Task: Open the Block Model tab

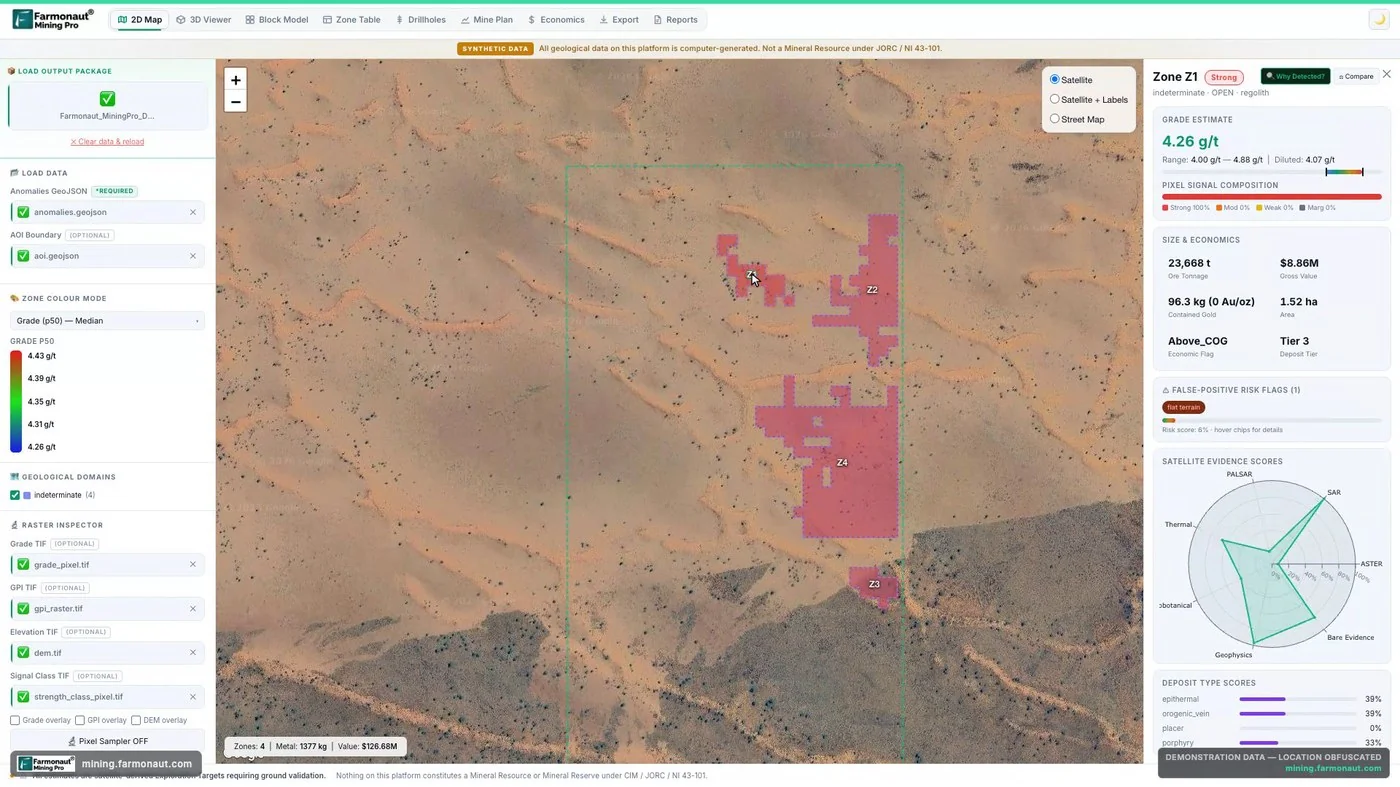Action: [x=277, y=20]
